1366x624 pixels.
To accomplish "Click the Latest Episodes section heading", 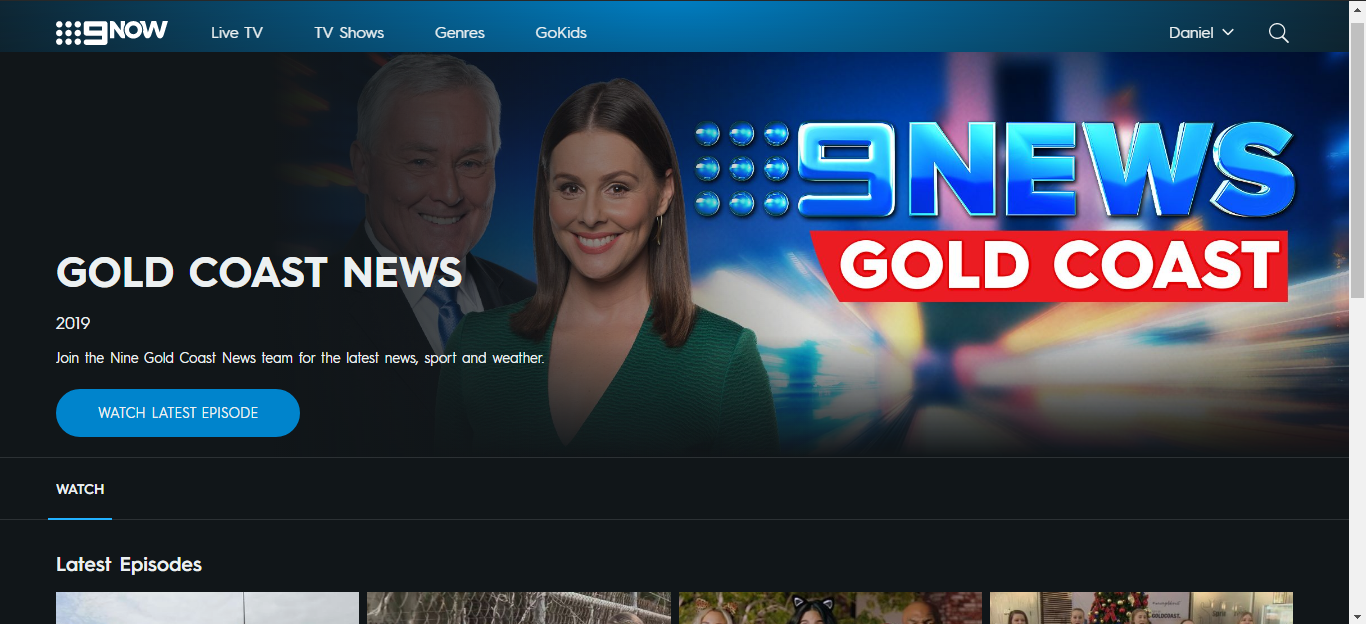I will (129, 565).
